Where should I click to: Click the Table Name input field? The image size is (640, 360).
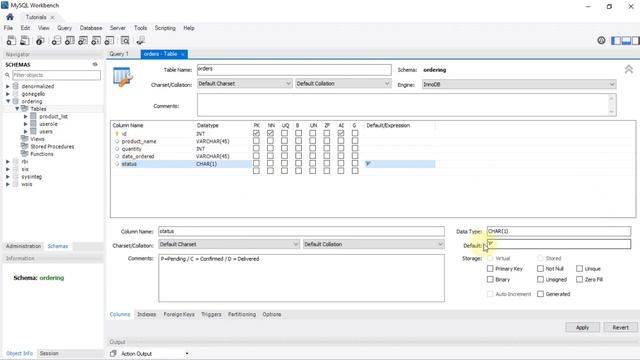pyautogui.click(x=294, y=69)
